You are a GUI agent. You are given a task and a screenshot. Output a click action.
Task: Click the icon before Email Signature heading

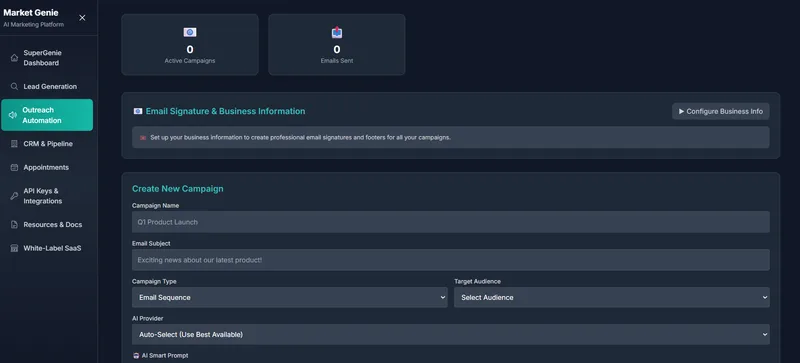pos(138,111)
